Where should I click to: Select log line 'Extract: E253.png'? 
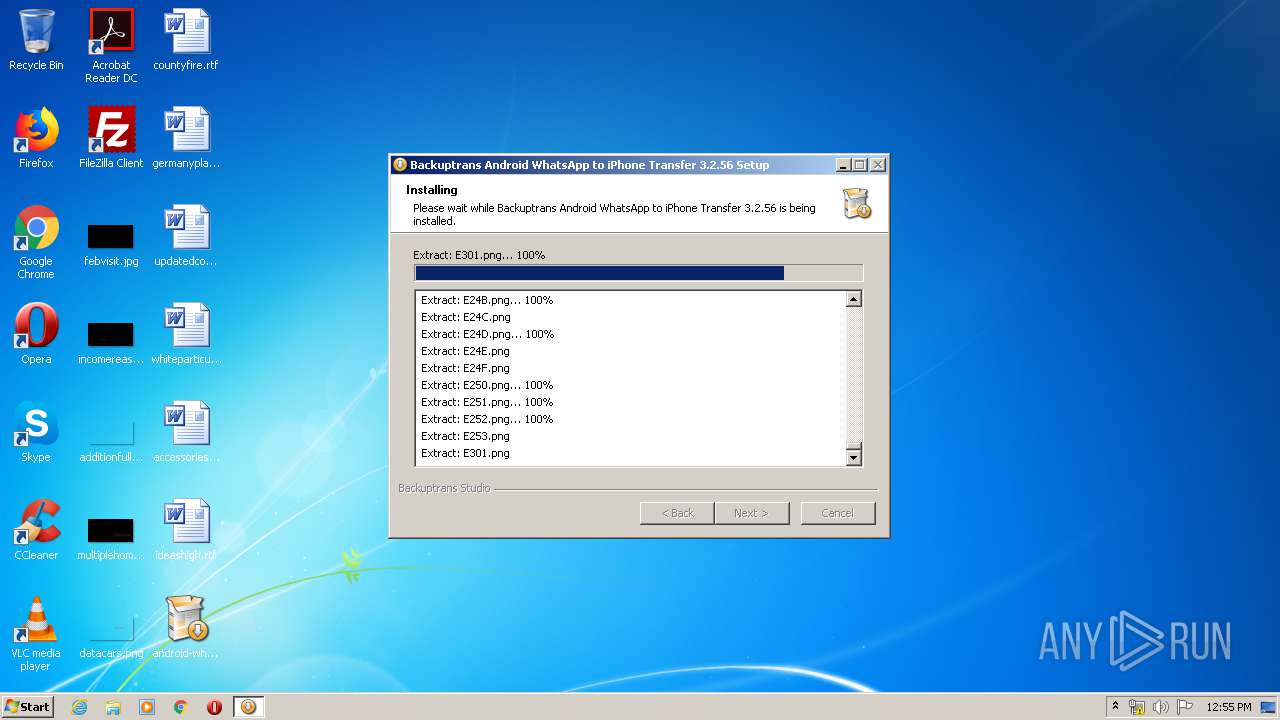[466, 436]
